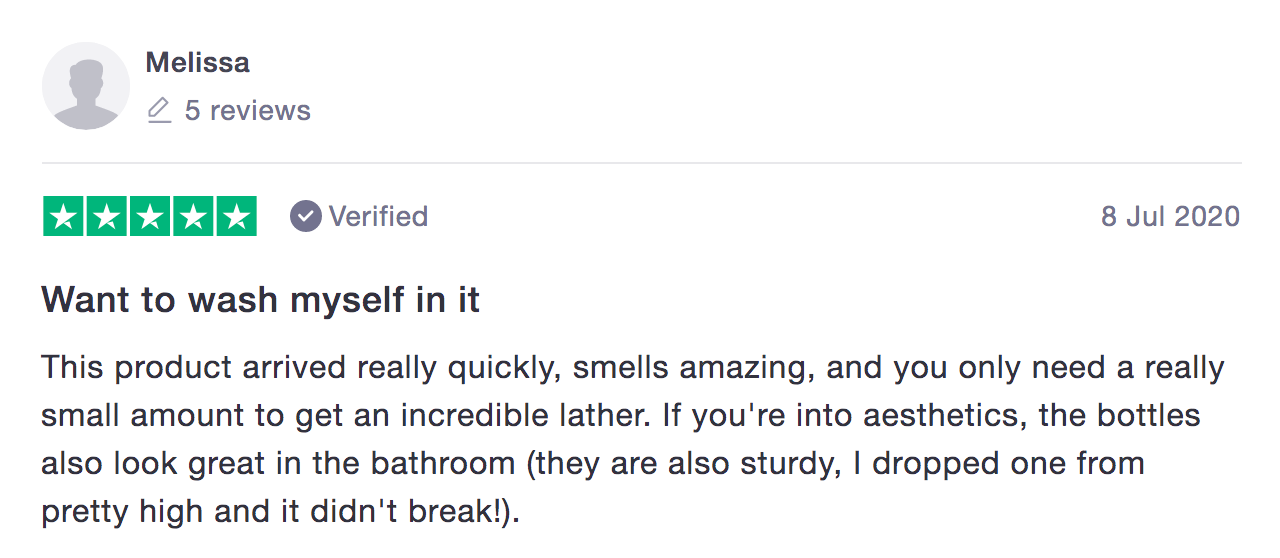Screen dimensions: 1280x558
Task: Click the Verified checkmark badge icon
Action: pyautogui.click(x=306, y=216)
